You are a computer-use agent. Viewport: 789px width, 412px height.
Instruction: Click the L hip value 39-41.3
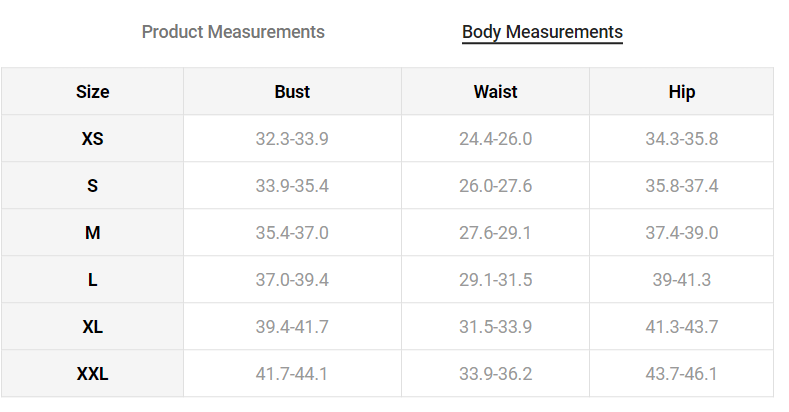681,280
